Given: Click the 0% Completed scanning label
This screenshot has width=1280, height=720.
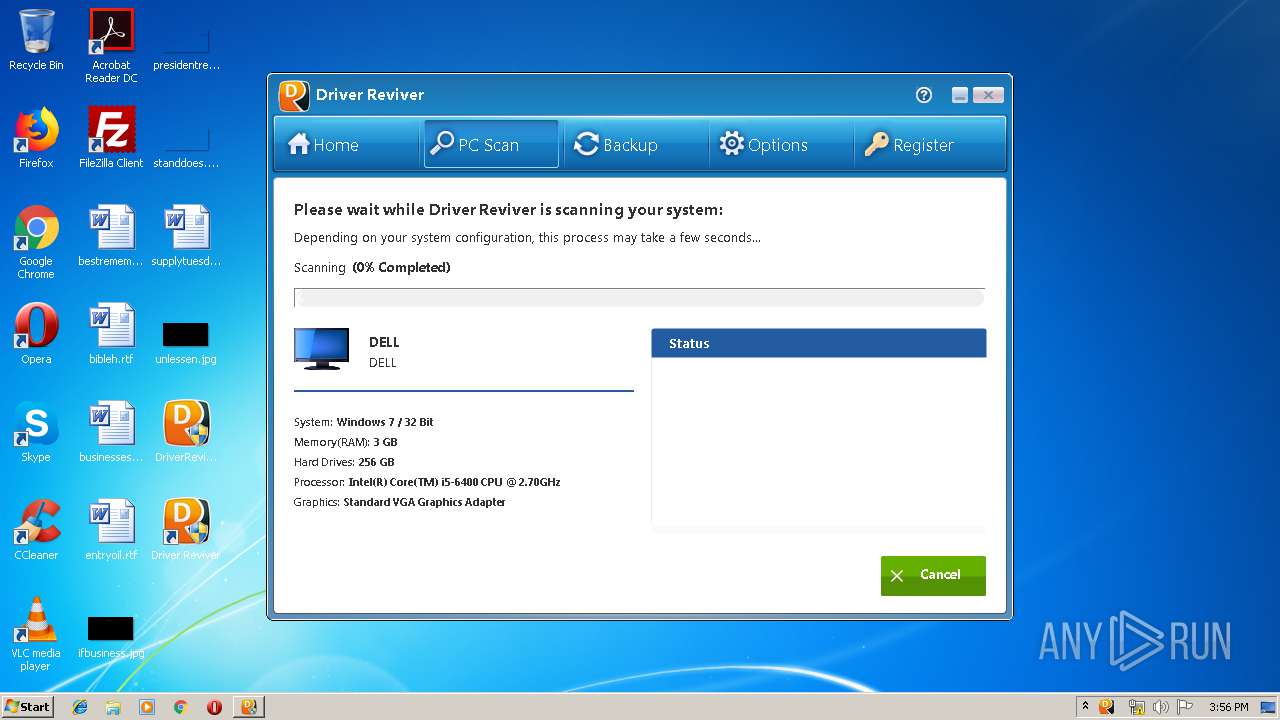Looking at the screenshot, I should pos(401,267).
